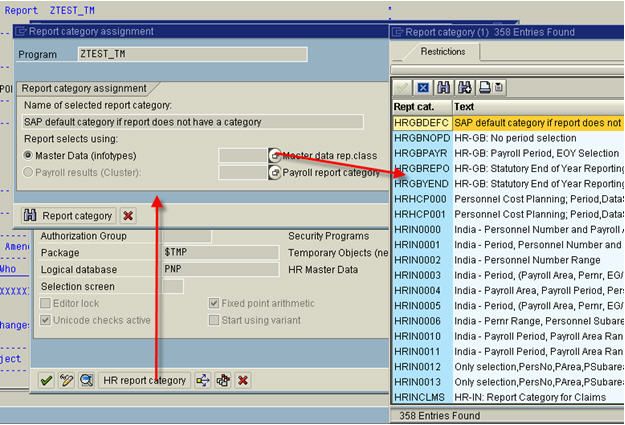Select row HRHCP001 Personnel Cost Planning
625x425 pixels.
tap(508, 214)
